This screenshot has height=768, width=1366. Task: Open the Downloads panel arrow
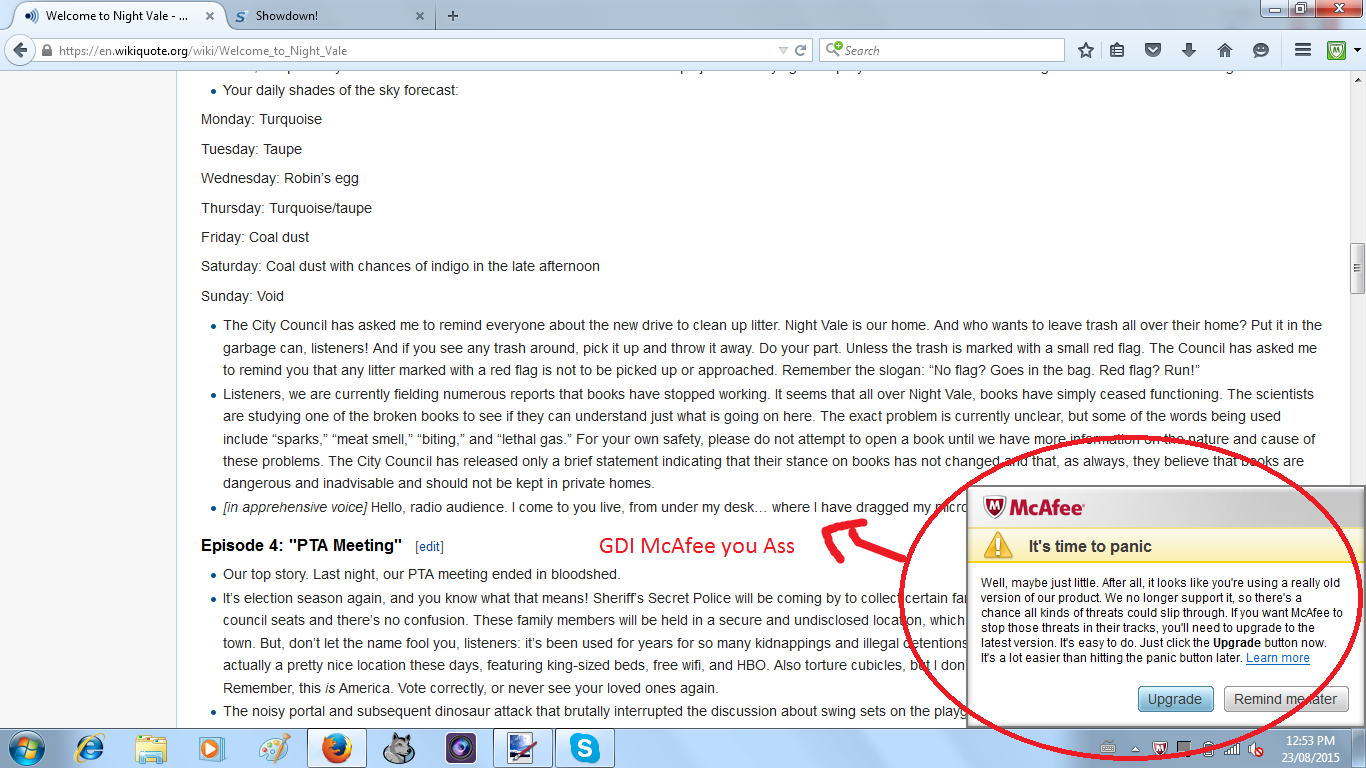point(1189,50)
